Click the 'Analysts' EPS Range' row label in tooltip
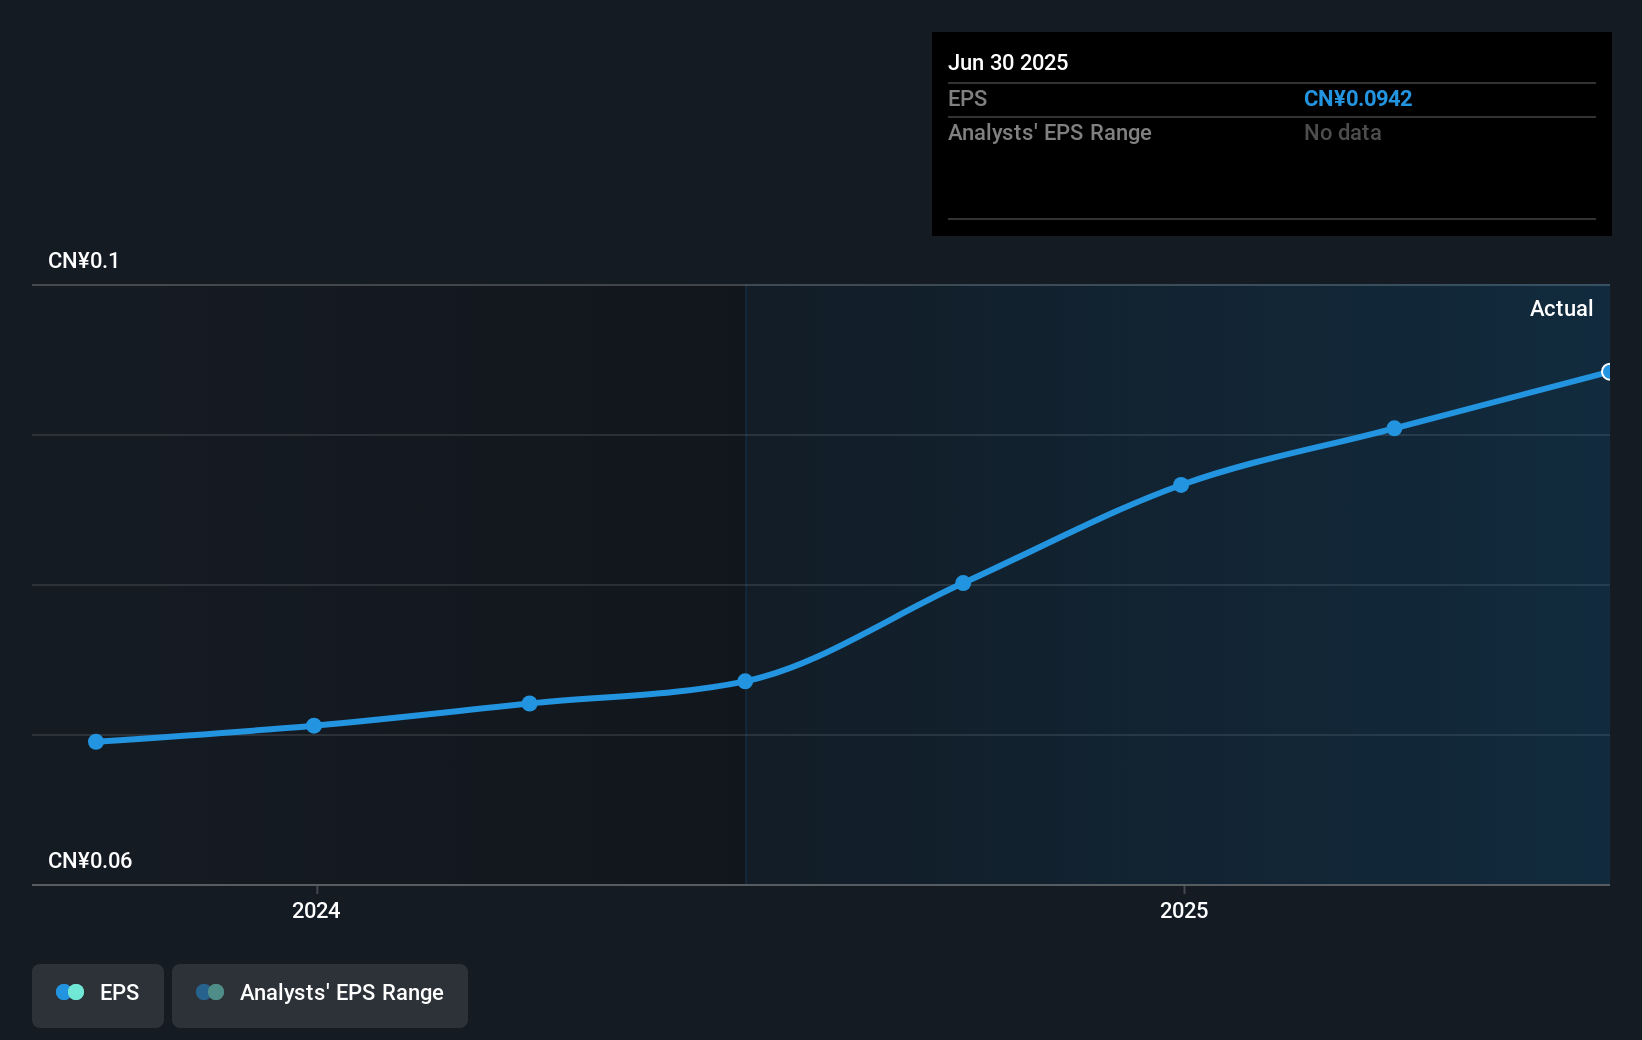 point(1050,133)
